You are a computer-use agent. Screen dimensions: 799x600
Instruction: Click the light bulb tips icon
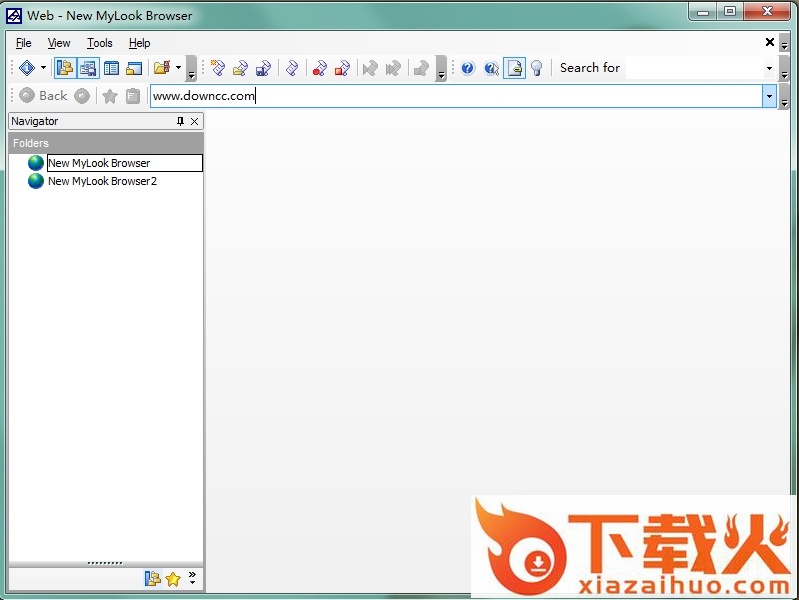pos(537,68)
